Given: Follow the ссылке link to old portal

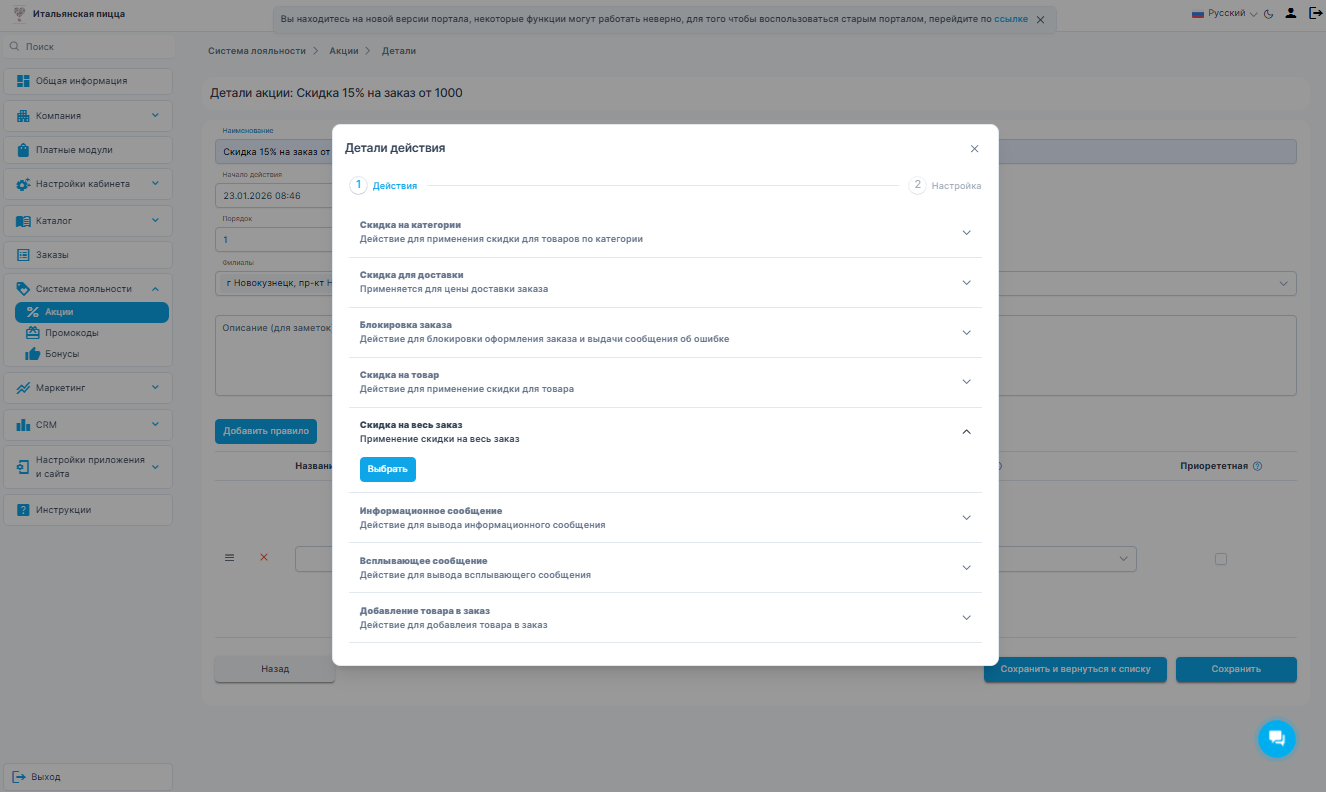Looking at the screenshot, I should click(1010, 19).
